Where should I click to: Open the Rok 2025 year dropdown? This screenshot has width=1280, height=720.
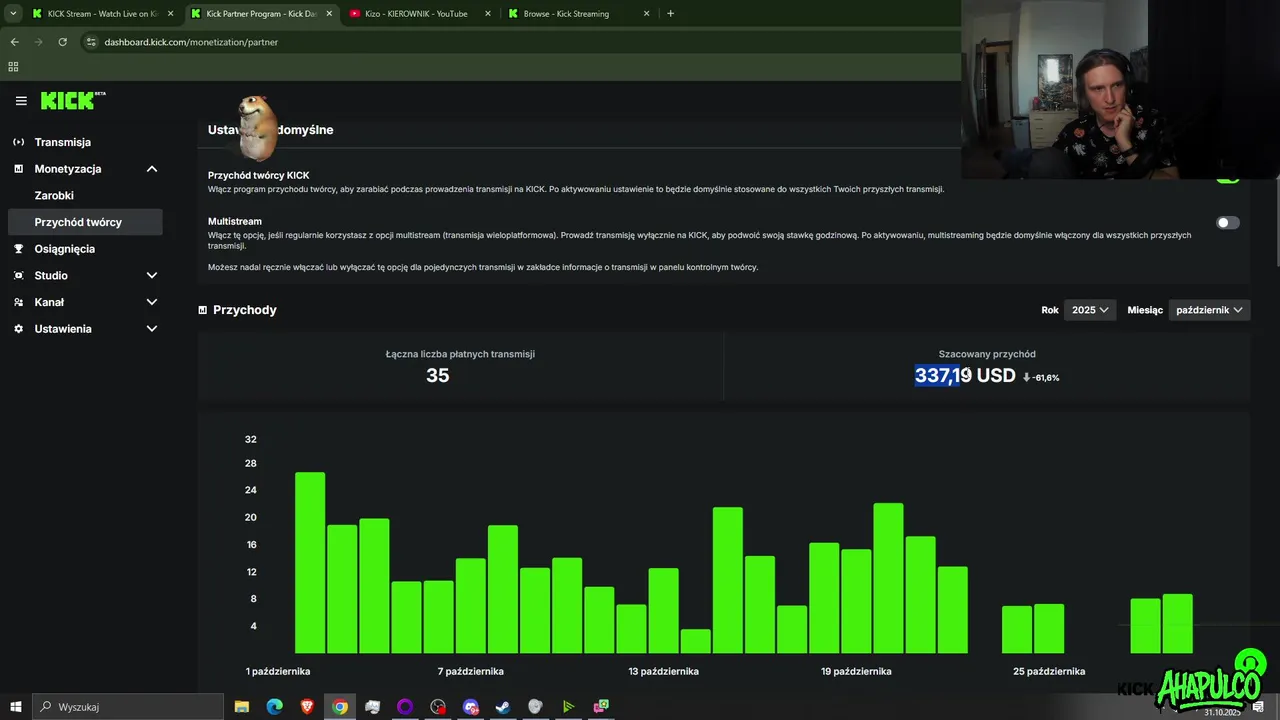[x=1089, y=310]
